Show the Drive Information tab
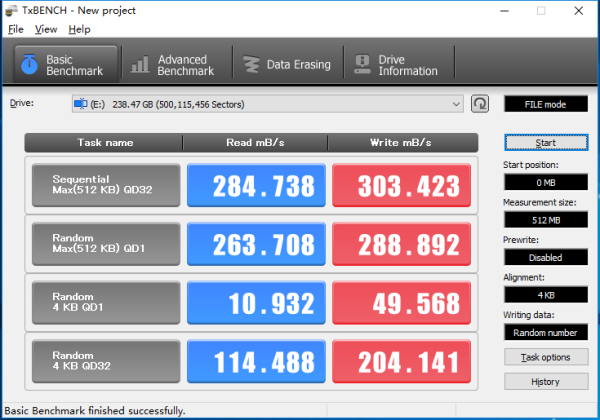 (397, 65)
